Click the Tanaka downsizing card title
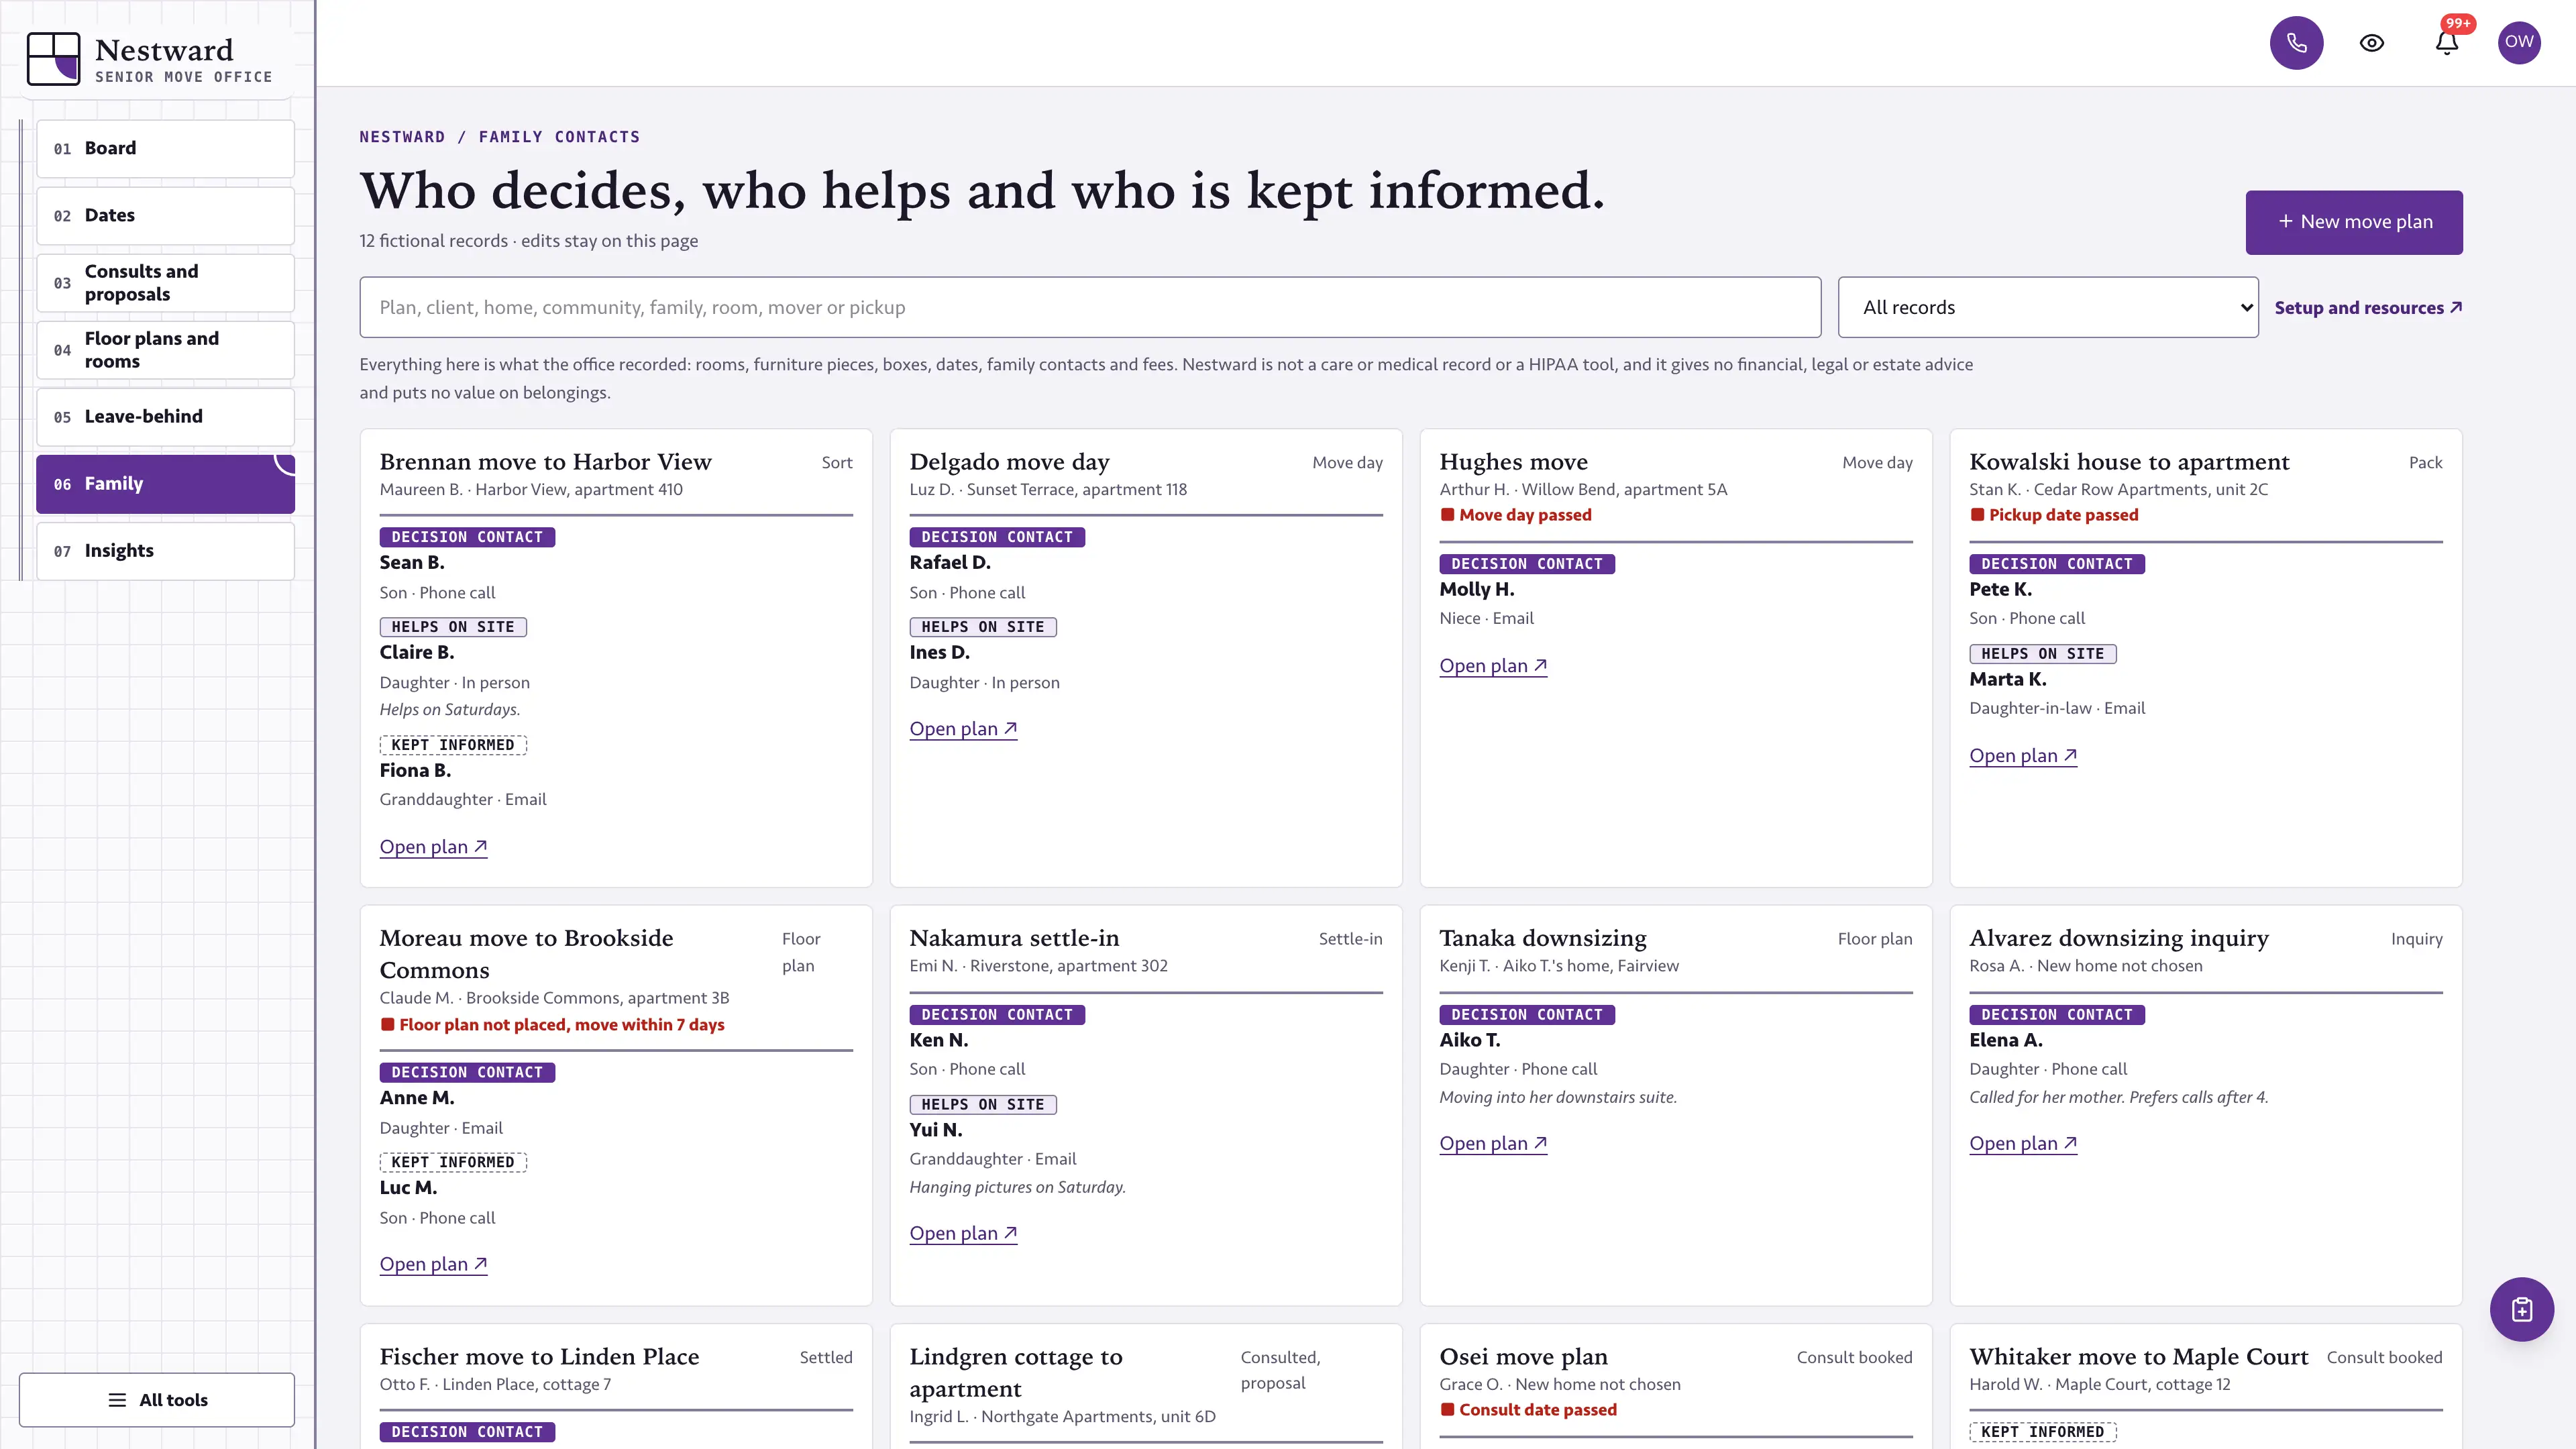 click(1542, 938)
